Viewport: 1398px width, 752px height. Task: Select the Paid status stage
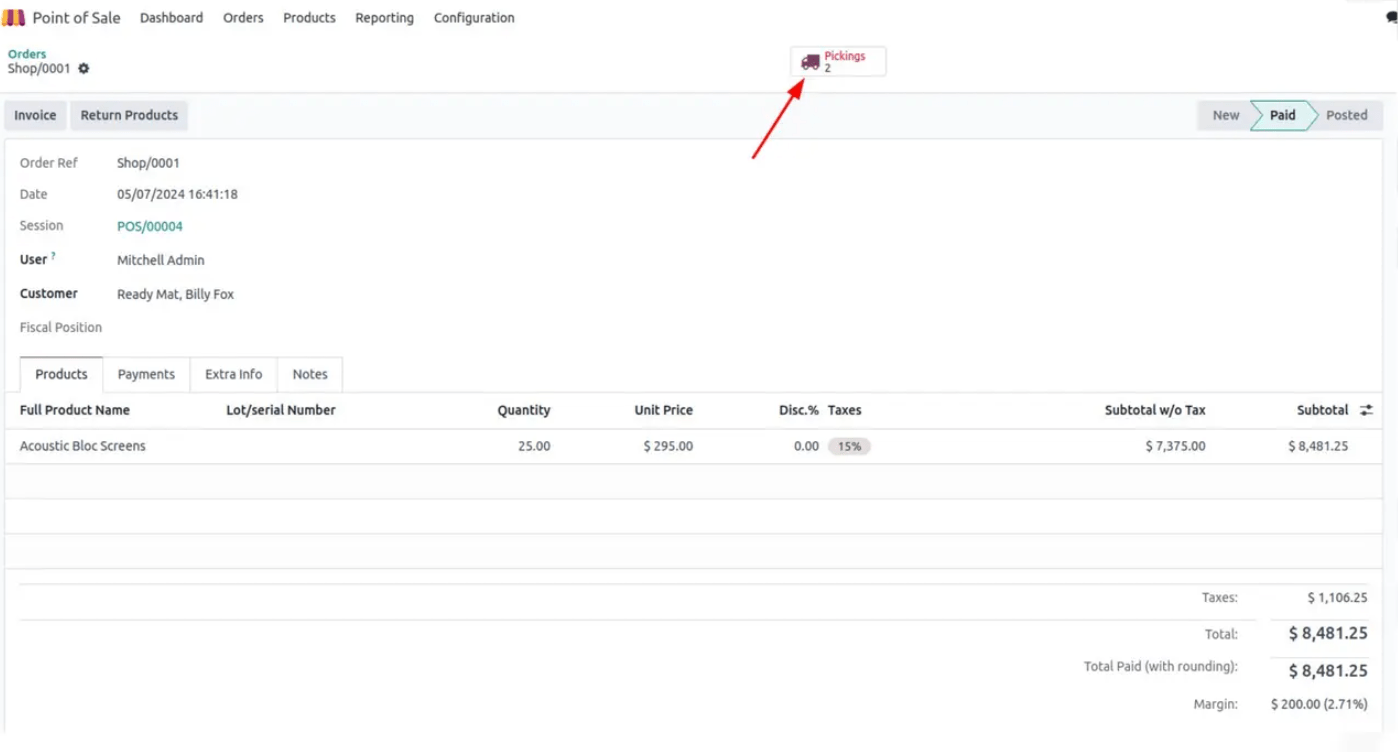(x=1282, y=115)
